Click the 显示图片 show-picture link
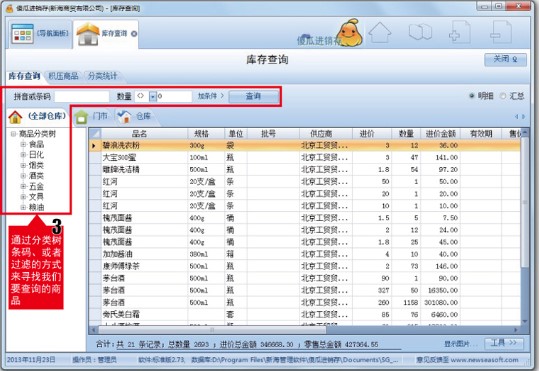This screenshot has width=539, height=371. [x=461, y=344]
